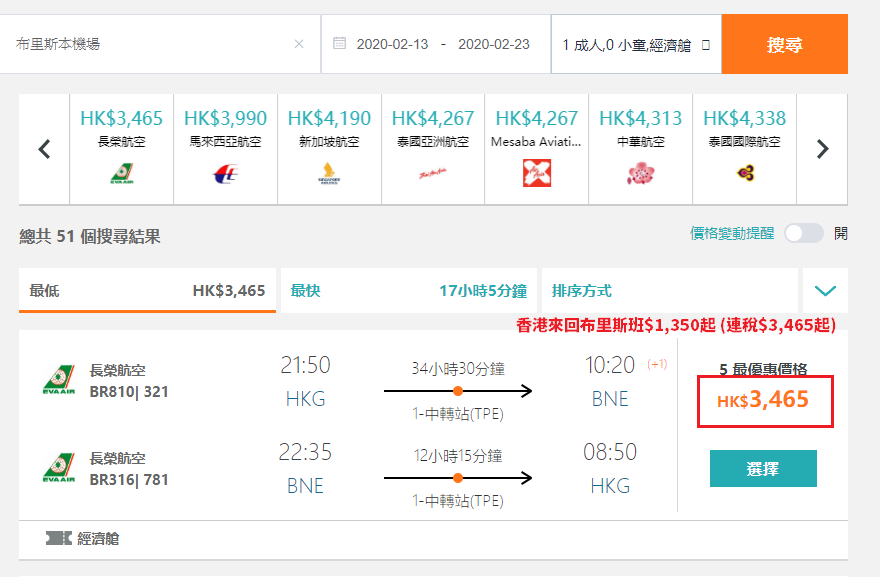Clear the 布里斯本機場 destination field
Image resolution: width=880 pixels, height=577 pixels.
[299, 44]
